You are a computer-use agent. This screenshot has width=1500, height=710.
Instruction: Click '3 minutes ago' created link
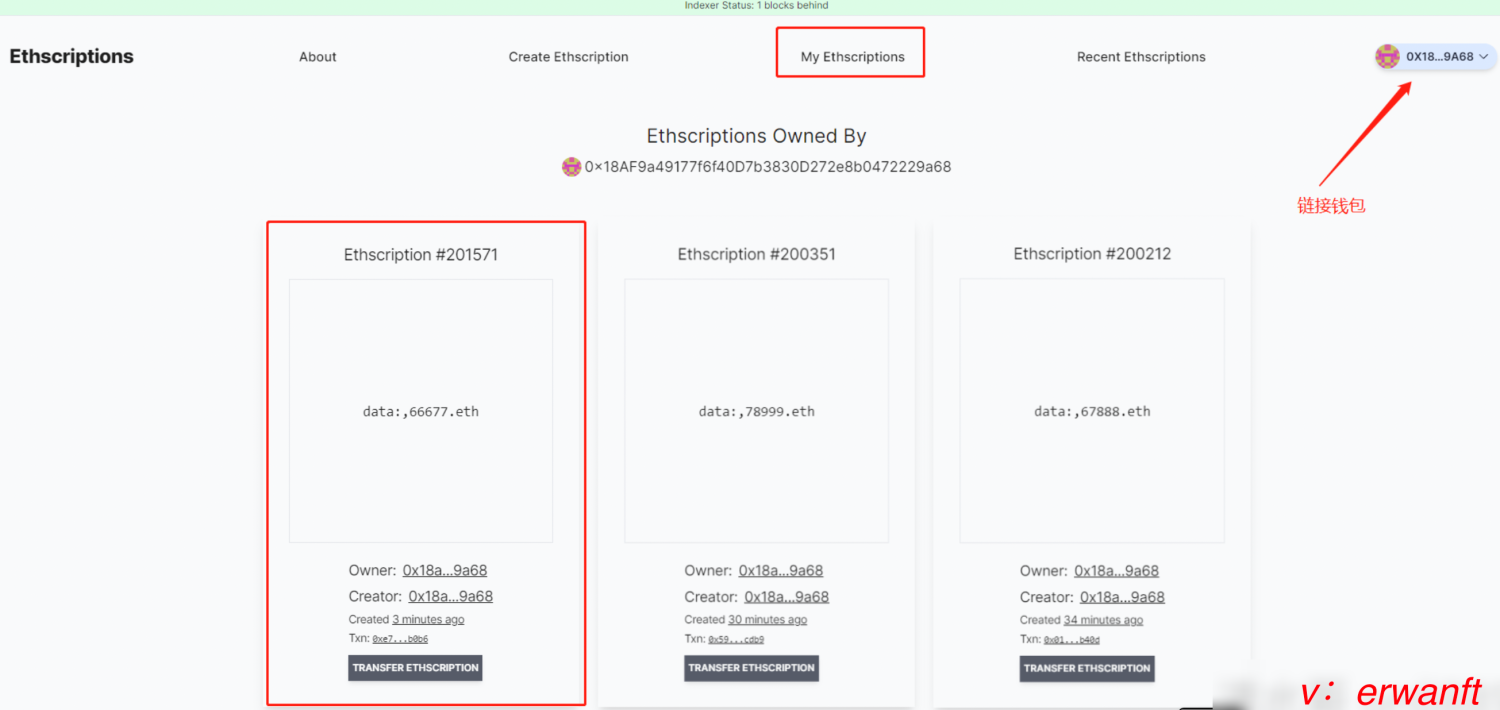point(428,620)
